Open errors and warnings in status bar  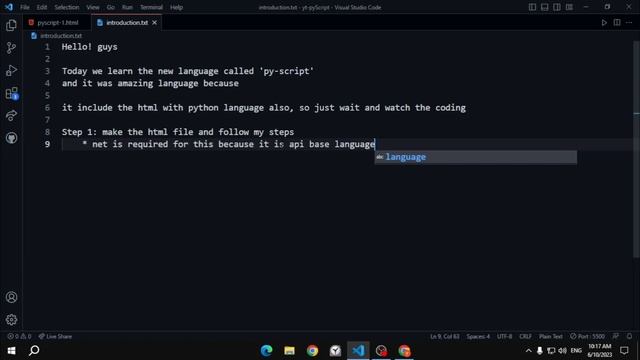click(19, 337)
